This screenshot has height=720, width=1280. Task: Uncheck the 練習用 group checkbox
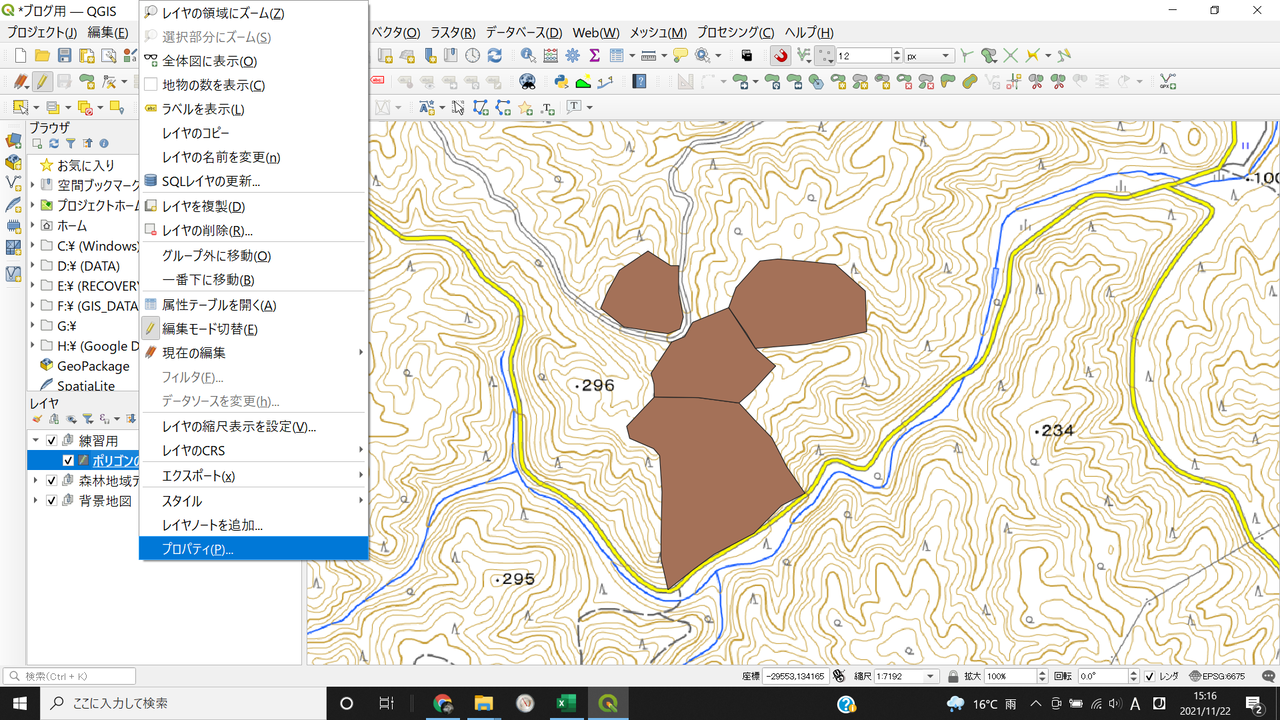coord(52,441)
